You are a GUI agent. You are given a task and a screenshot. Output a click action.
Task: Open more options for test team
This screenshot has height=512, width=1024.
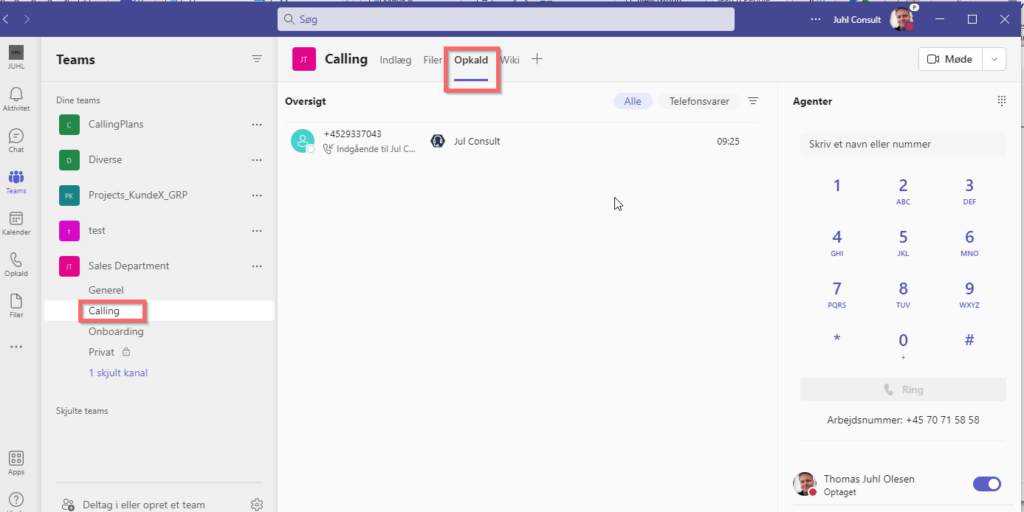(257, 231)
